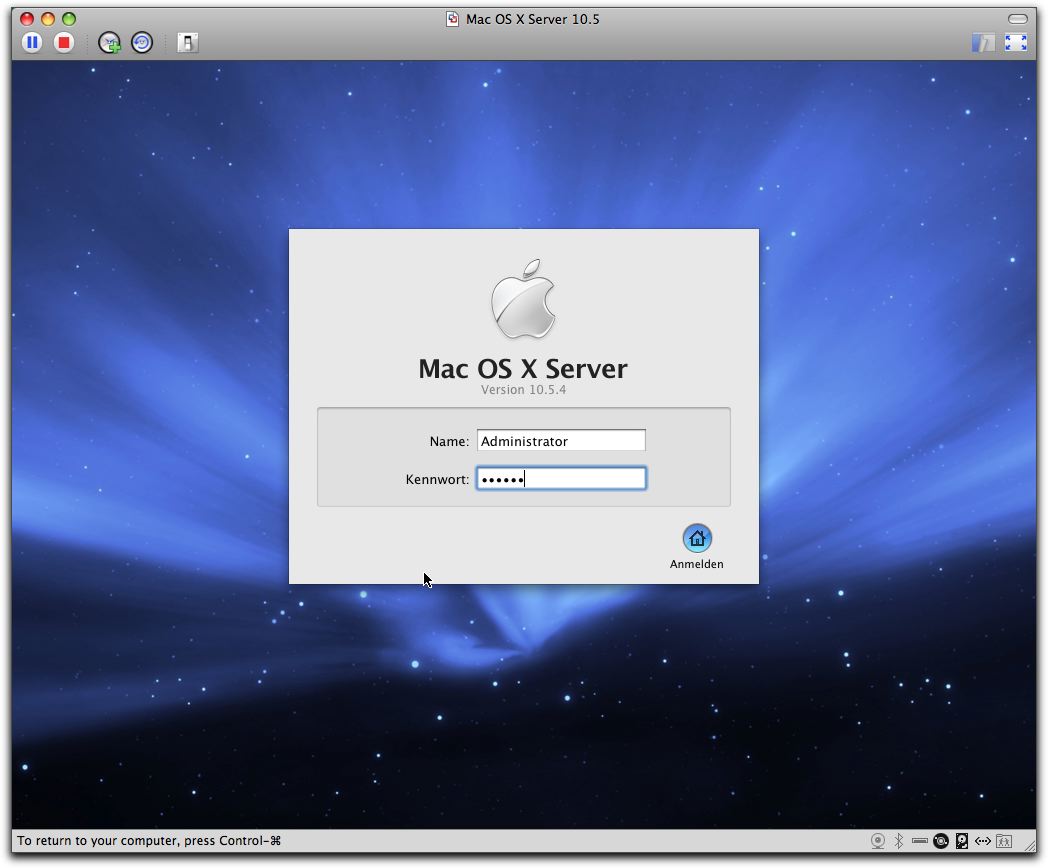Click the Name field containing Administrator
1048x868 pixels.
561,440
